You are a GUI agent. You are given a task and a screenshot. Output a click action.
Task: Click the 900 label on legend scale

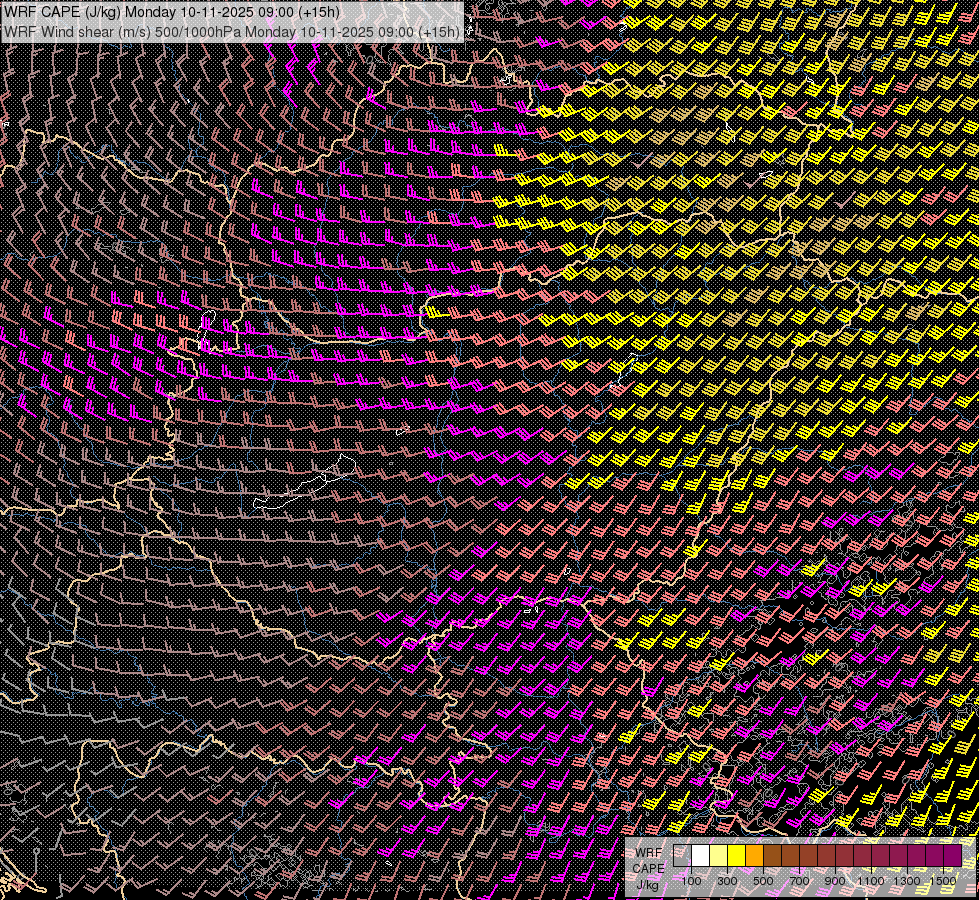tap(835, 881)
